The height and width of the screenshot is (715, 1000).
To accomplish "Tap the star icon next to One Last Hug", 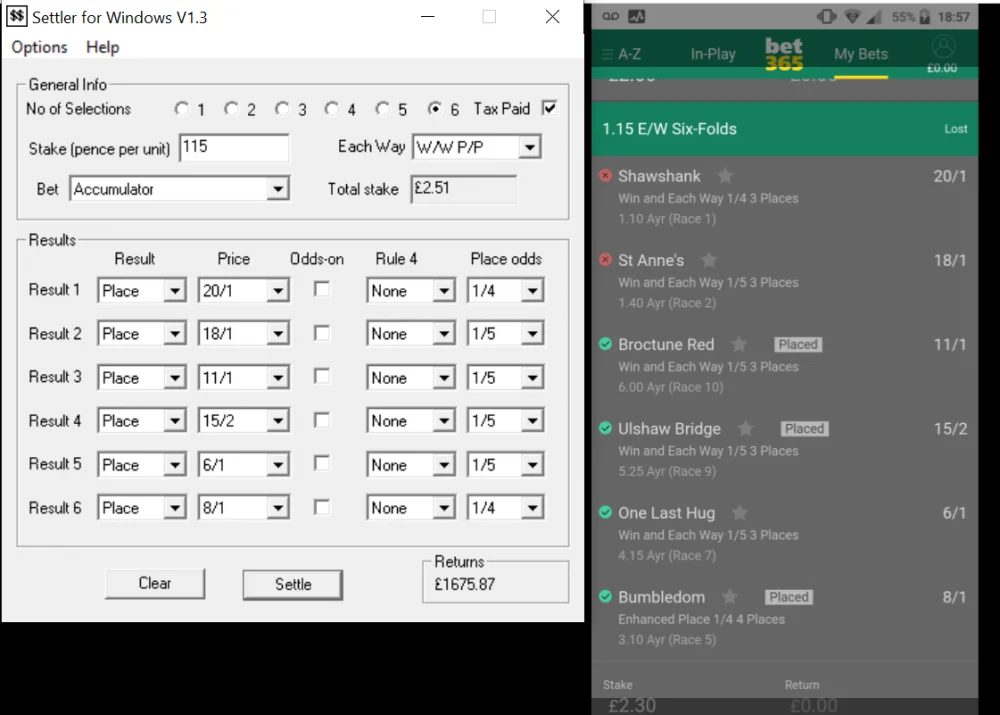I will click(x=740, y=512).
